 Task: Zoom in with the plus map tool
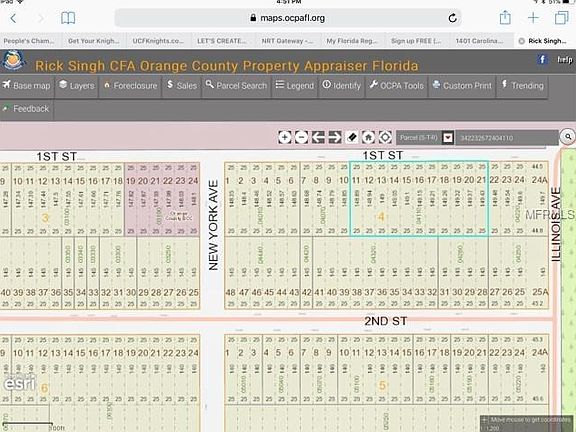pos(285,137)
